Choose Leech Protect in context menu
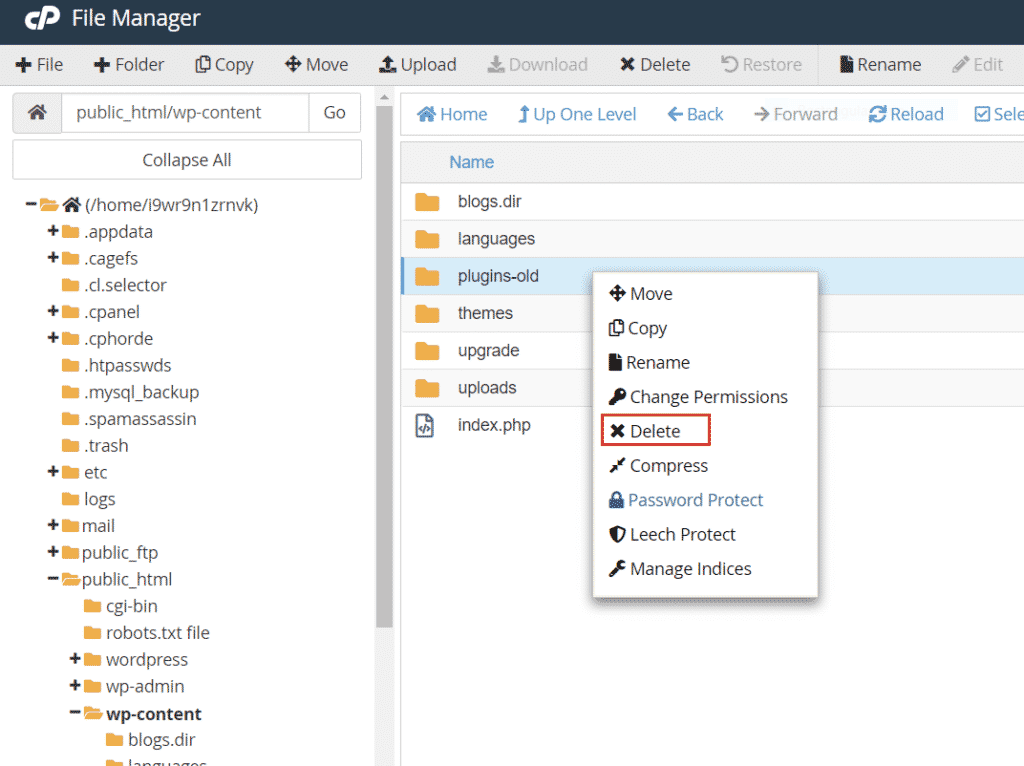This screenshot has width=1024, height=766. click(x=672, y=535)
